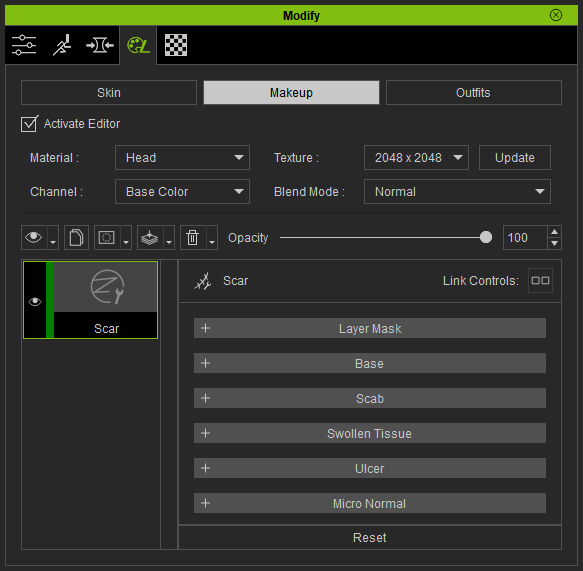
Task: Open the checkerboard Material tab icon
Action: 176,45
